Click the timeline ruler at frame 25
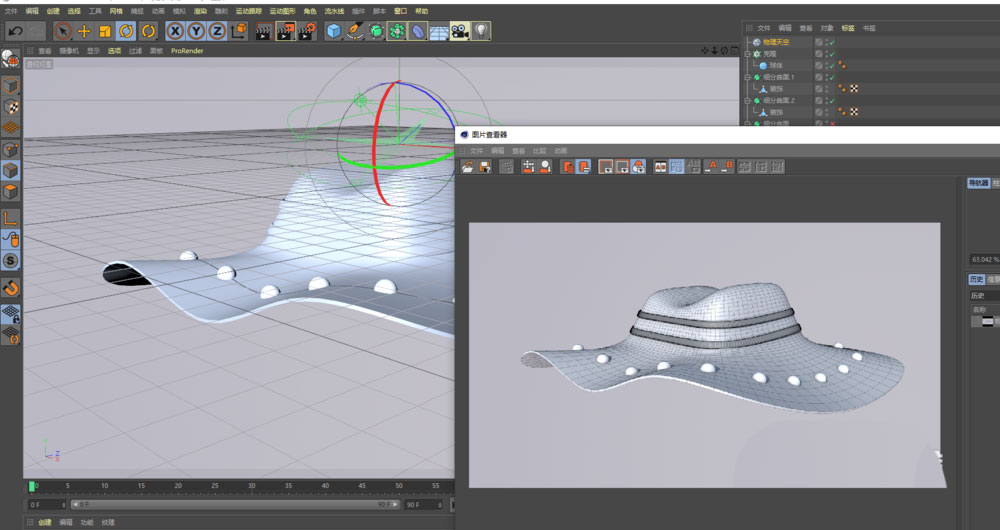 215,487
